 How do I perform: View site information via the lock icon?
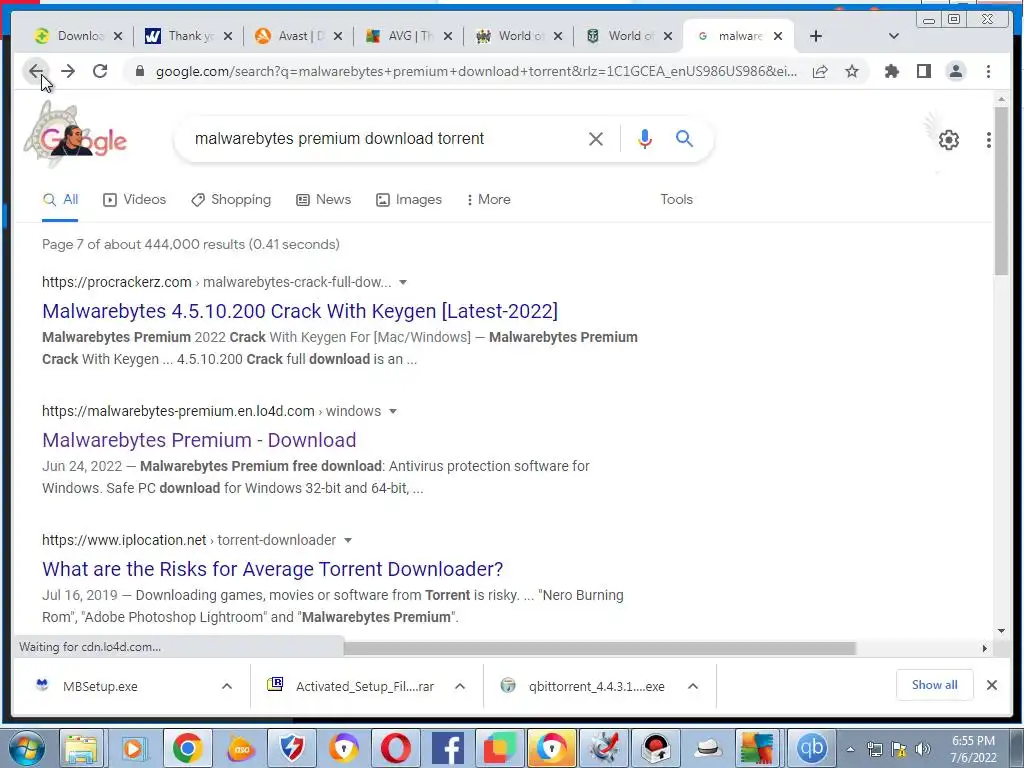(139, 71)
